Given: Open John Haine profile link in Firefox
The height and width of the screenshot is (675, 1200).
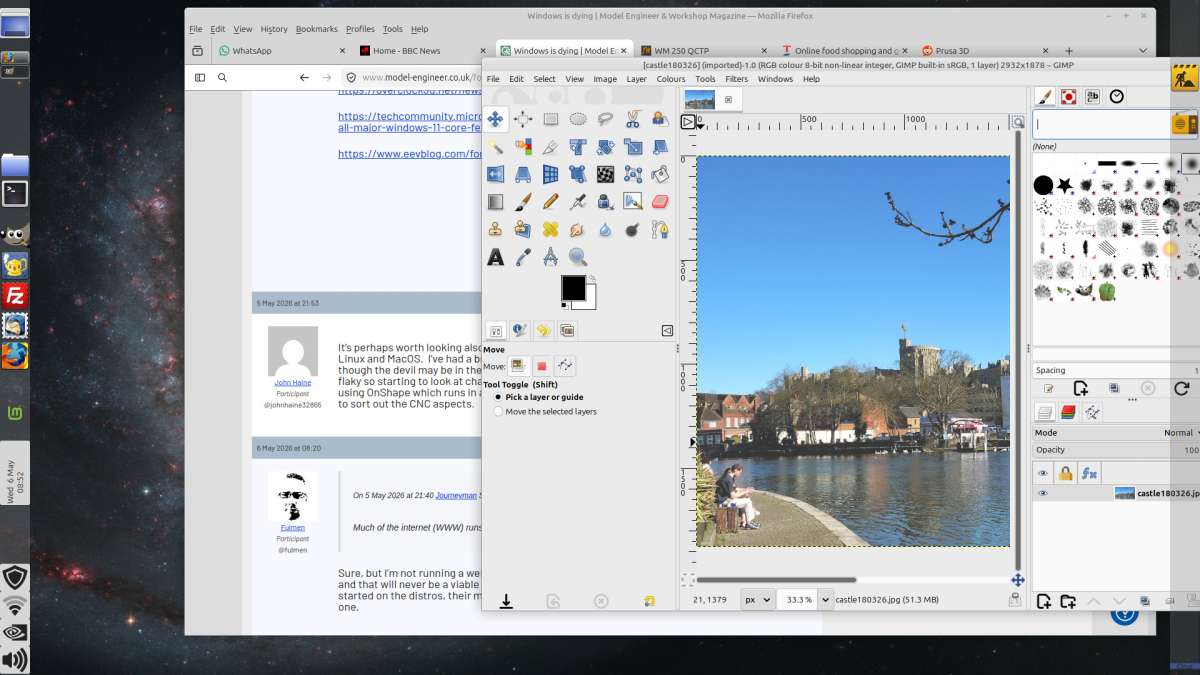Looking at the screenshot, I should (x=293, y=383).
